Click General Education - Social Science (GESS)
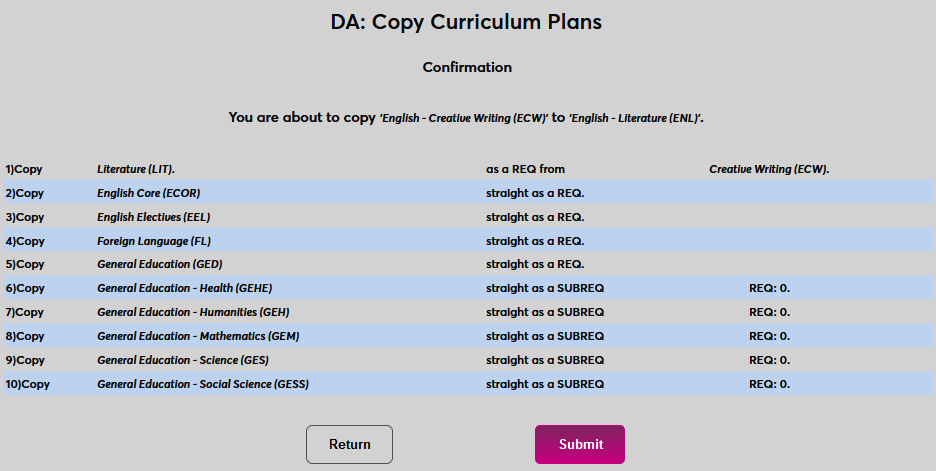The height and width of the screenshot is (471, 936). pos(203,385)
